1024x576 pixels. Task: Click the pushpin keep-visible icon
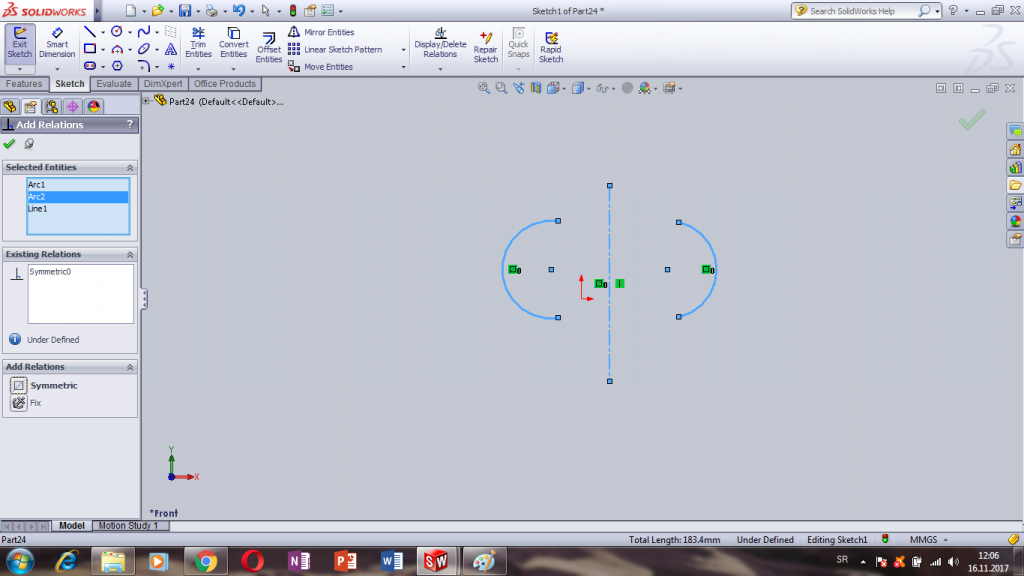click(29, 144)
